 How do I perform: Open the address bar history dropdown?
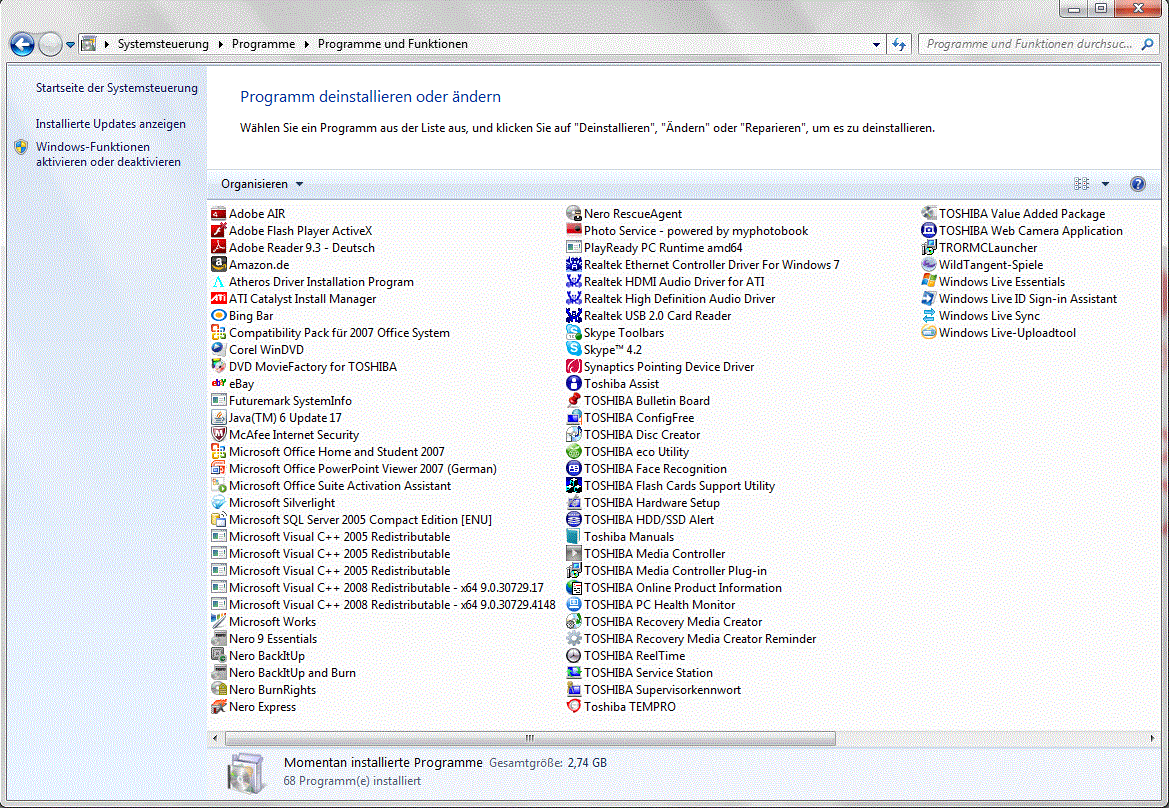click(x=876, y=45)
